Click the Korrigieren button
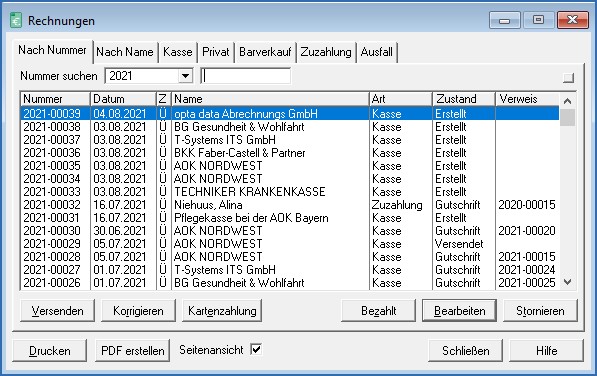The width and height of the screenshot is (597, 376). (138, 311)
